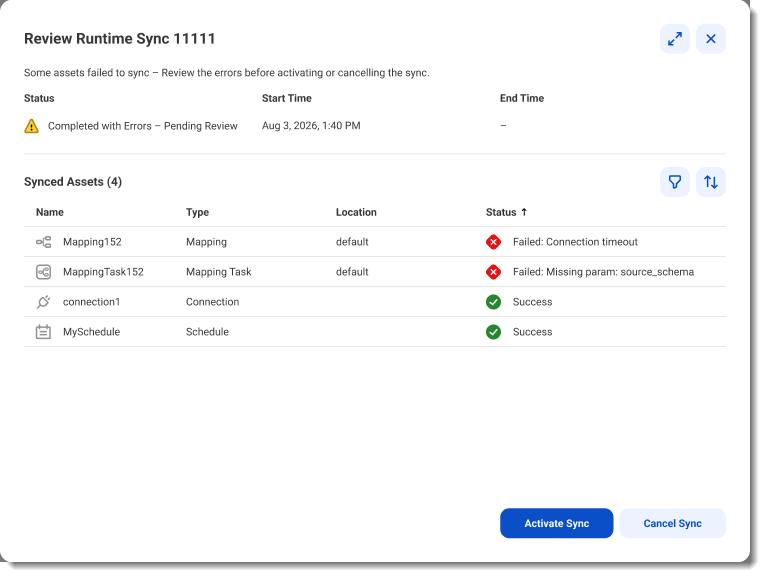Click the Mapping152 mapping icon
This screenshot has width=765, height=577.
click(43, 242)
